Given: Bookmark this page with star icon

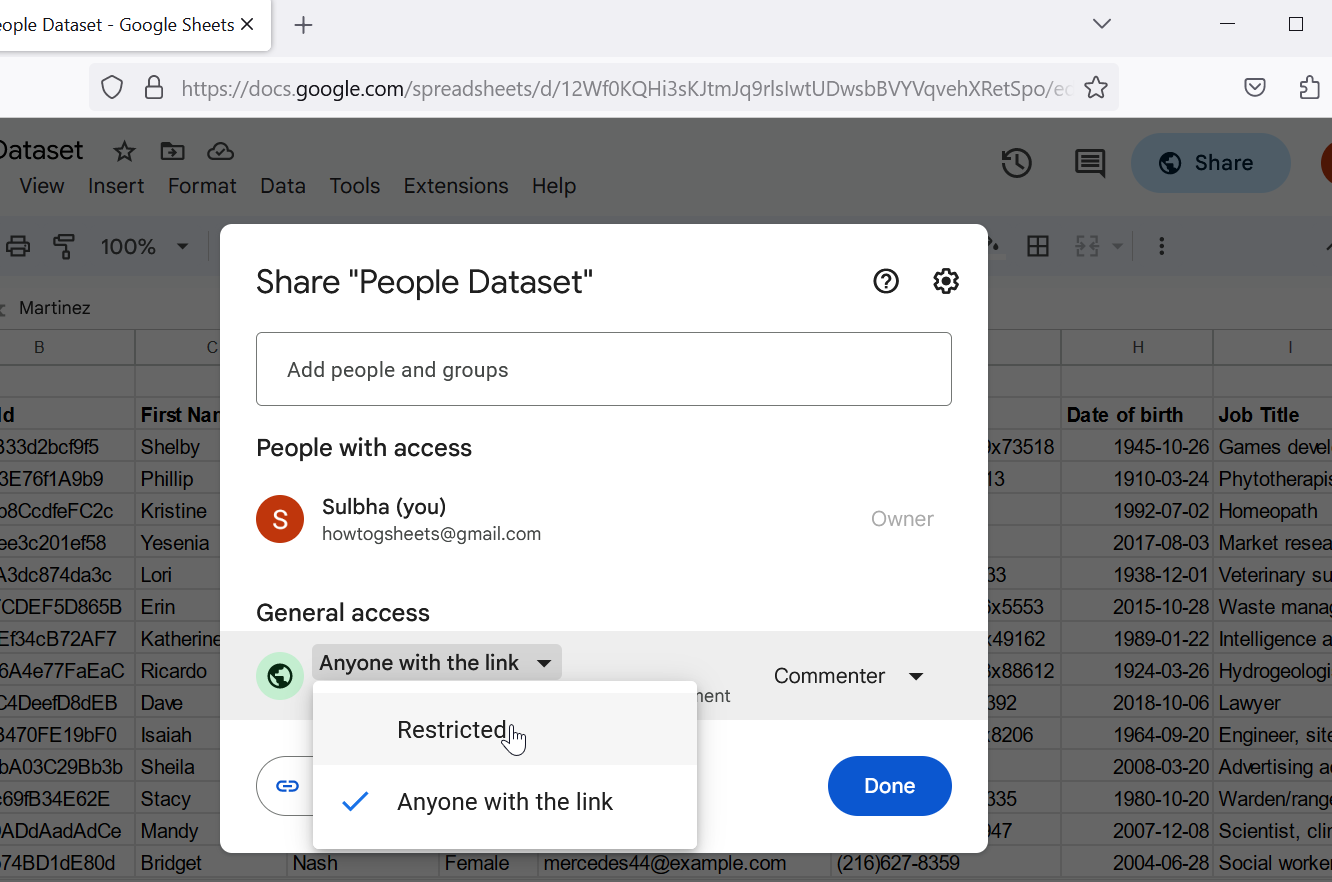Looking at the screenshot, I should pos(1096,88).
